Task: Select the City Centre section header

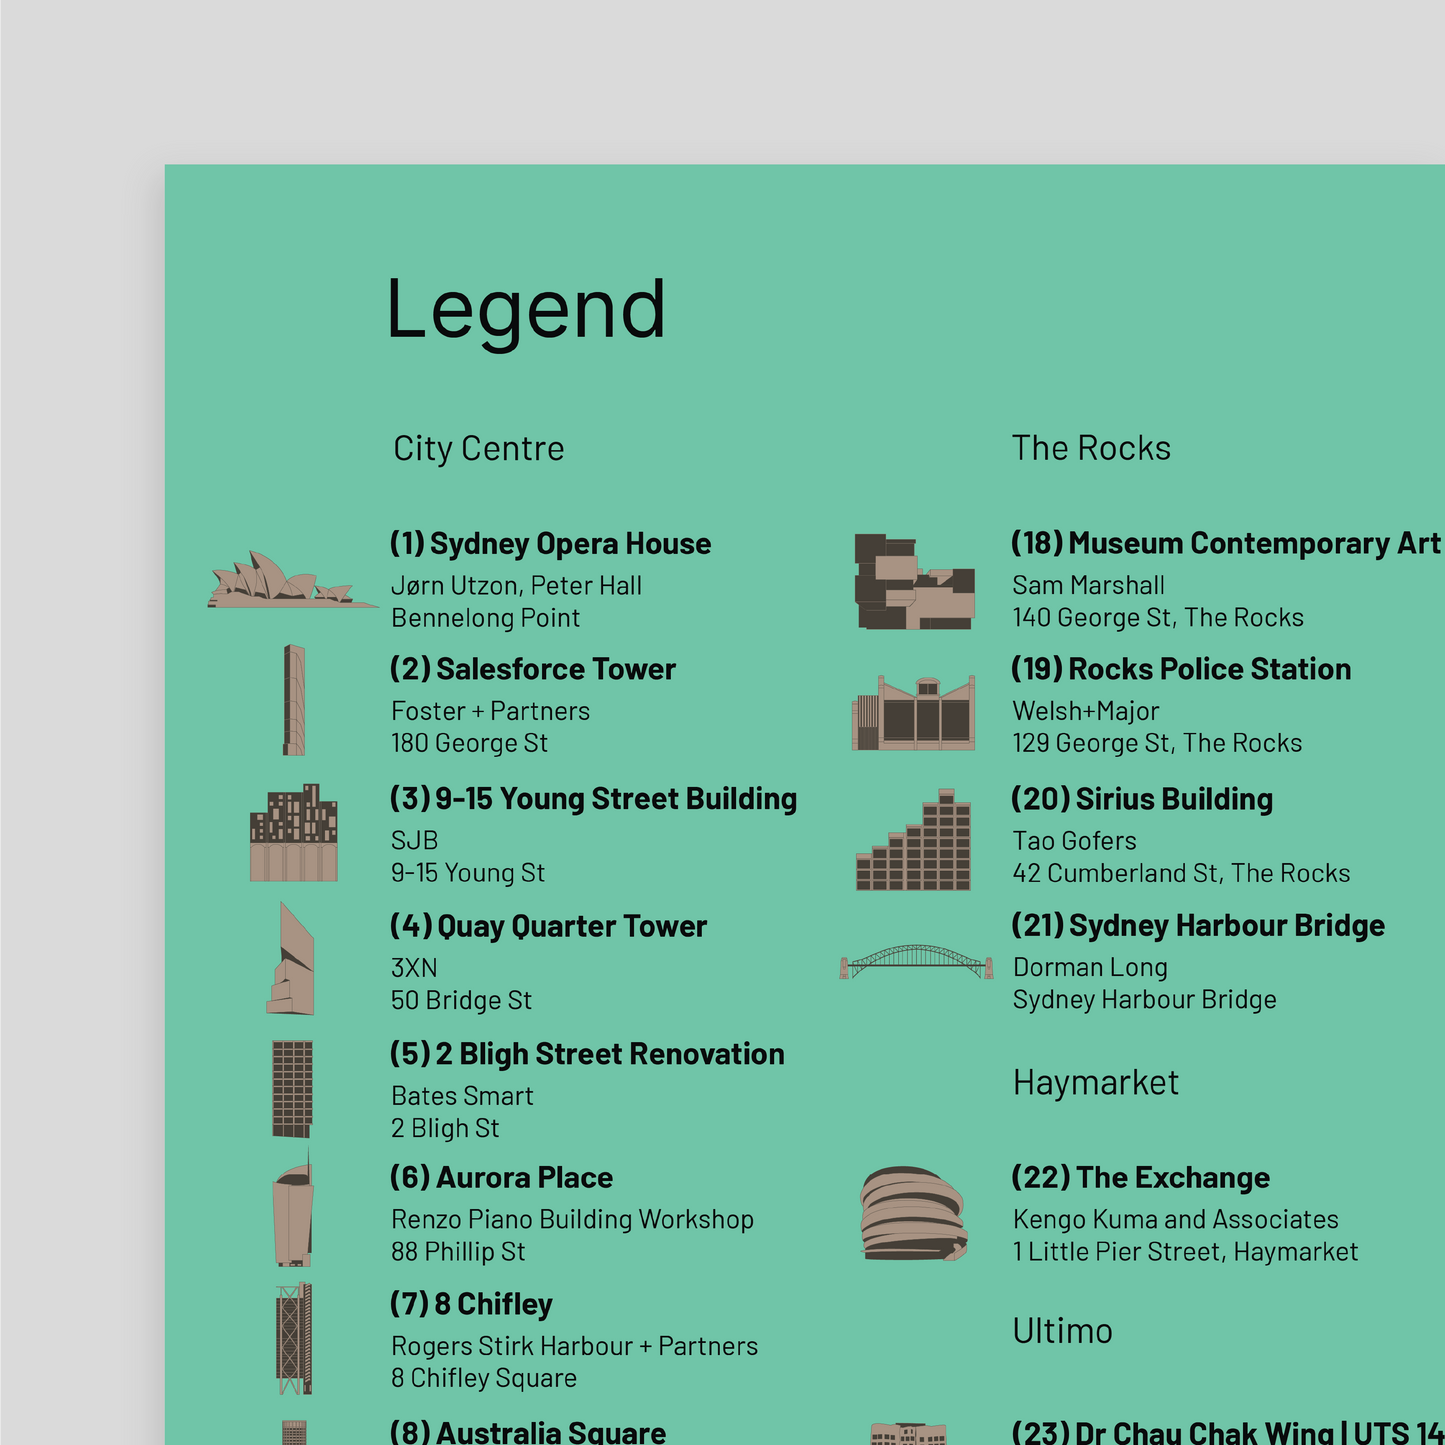Action: coord(479,448)
